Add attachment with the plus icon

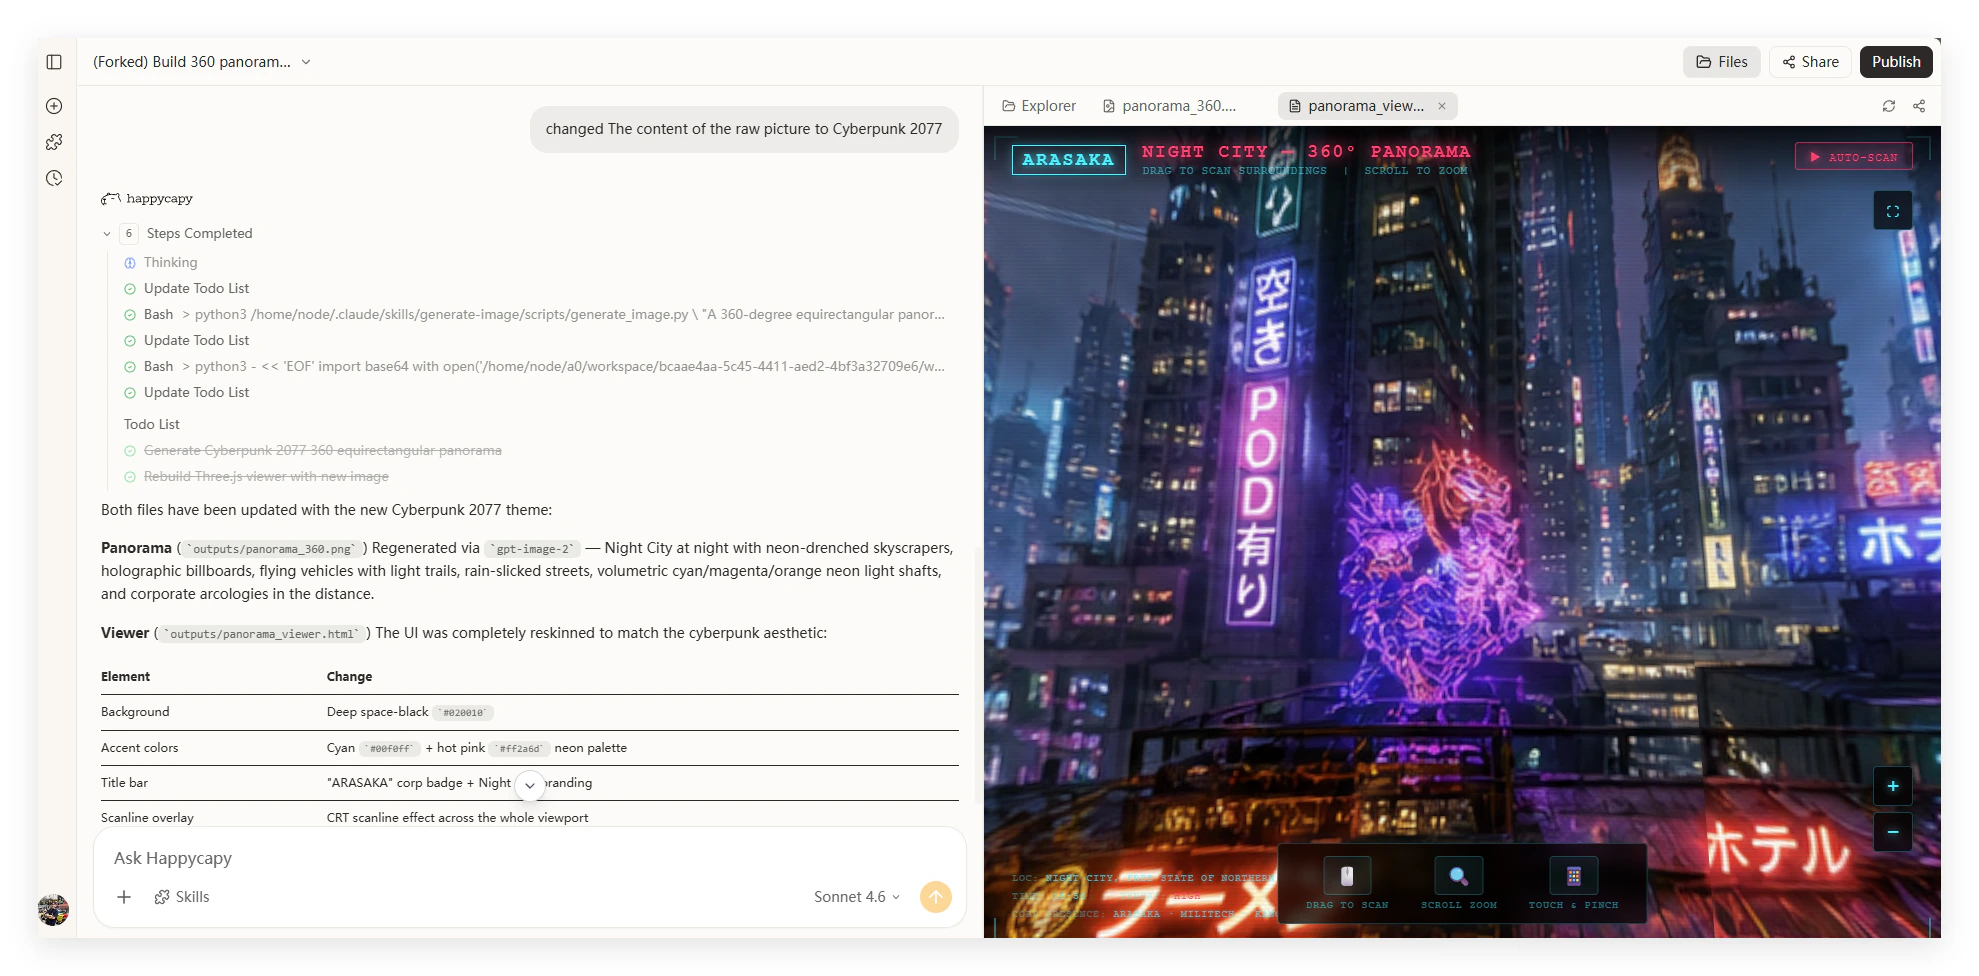pyautogui.click(x=124, y=897)
